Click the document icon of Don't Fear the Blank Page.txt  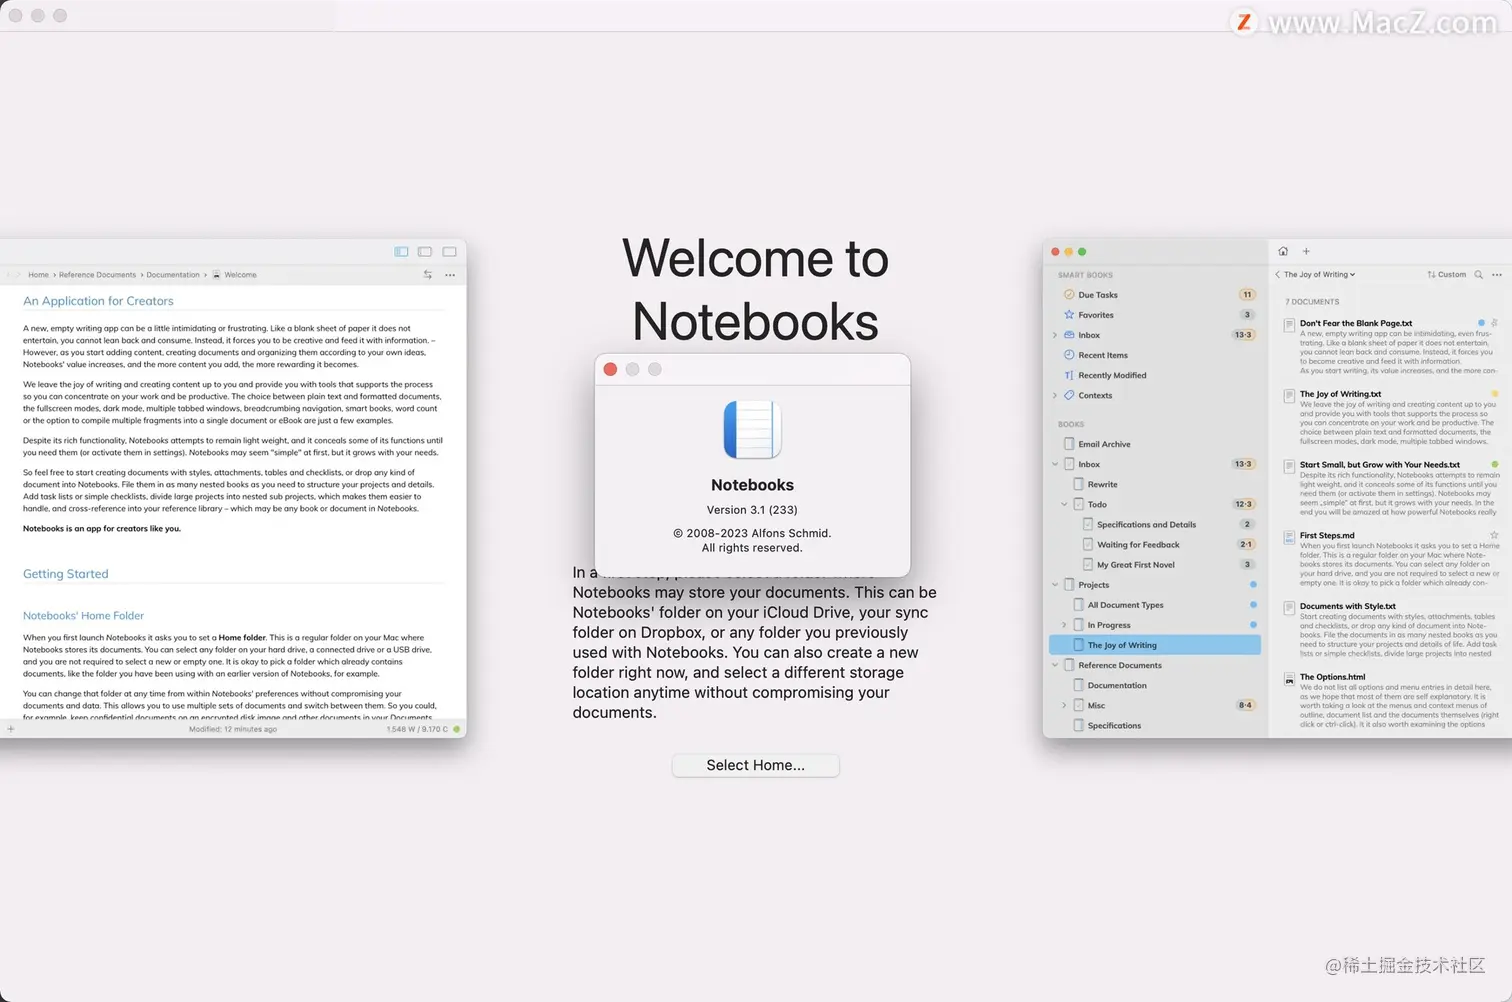click(x=1289, y=325)
